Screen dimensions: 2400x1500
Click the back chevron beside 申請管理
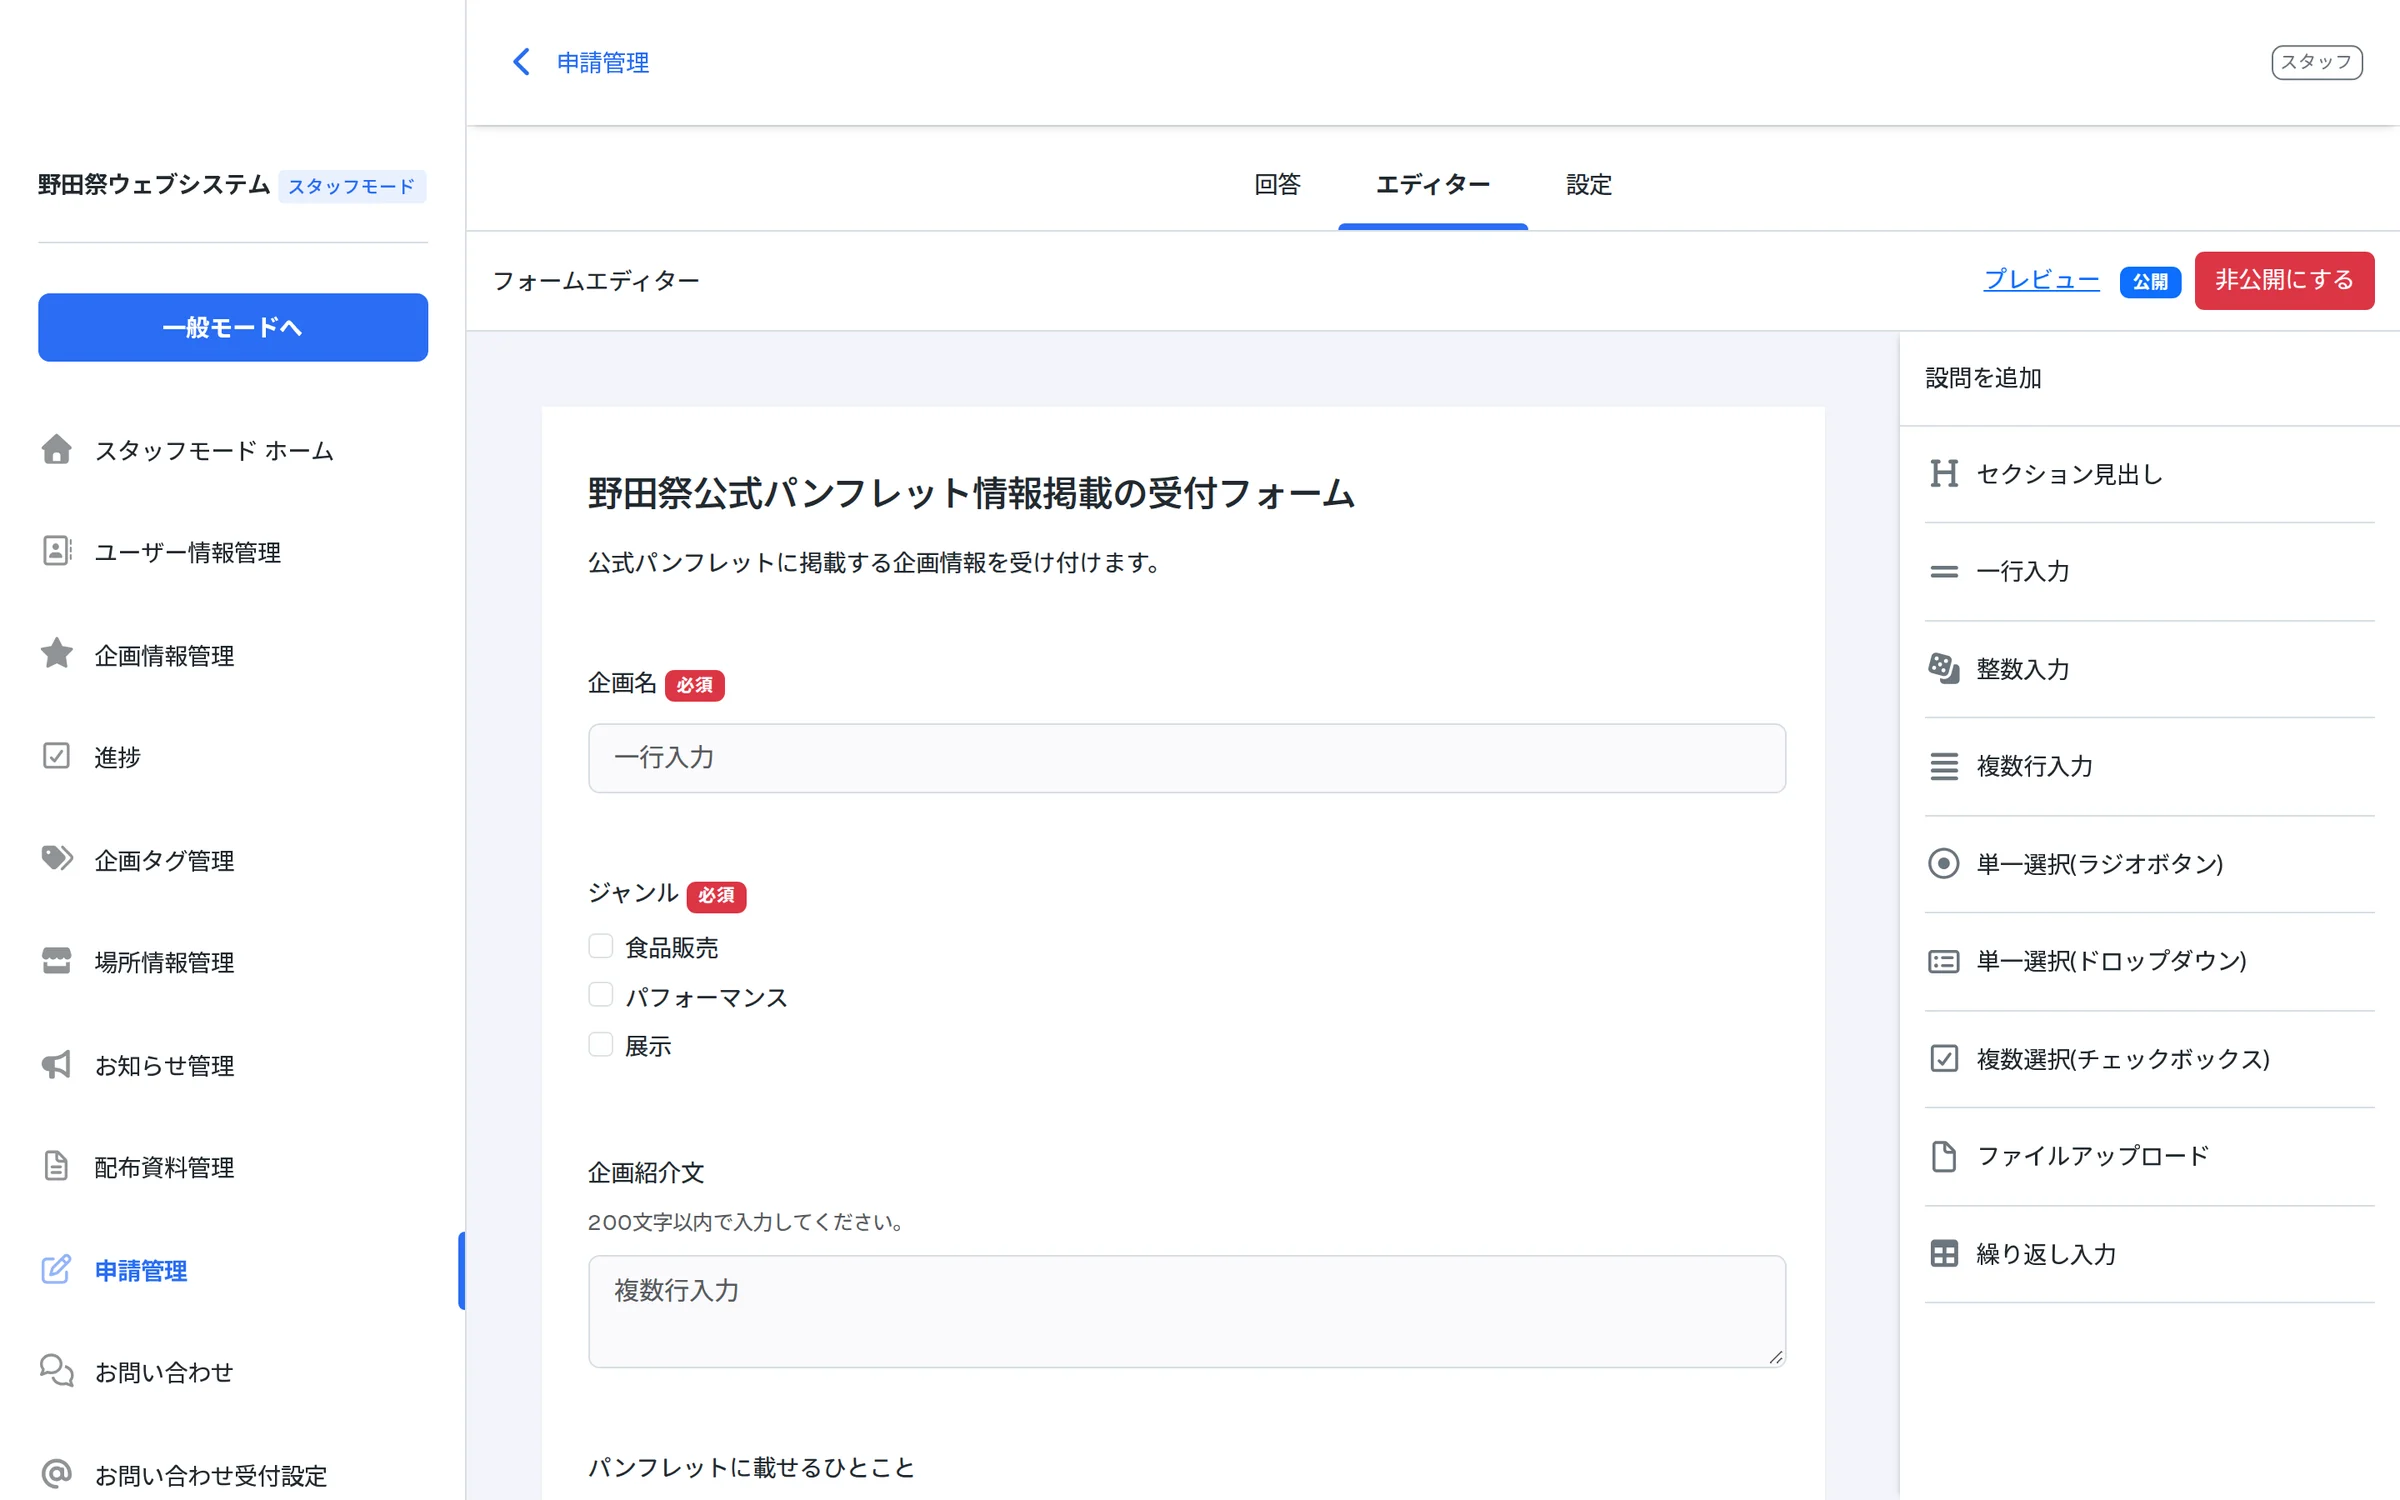[x=521, y=62]
